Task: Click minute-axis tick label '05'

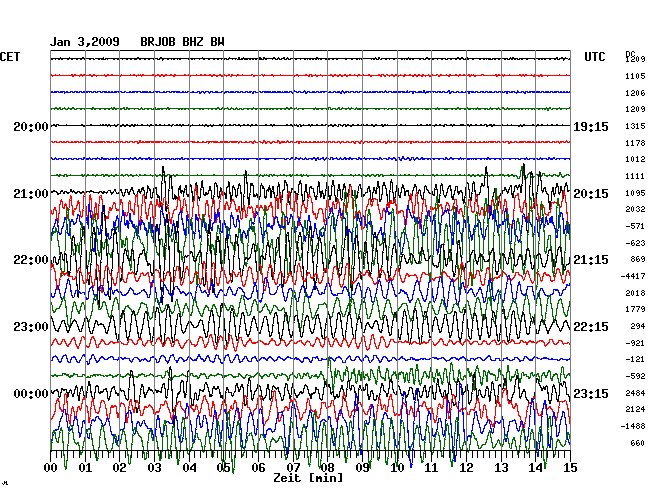Action: click(224, 468)
